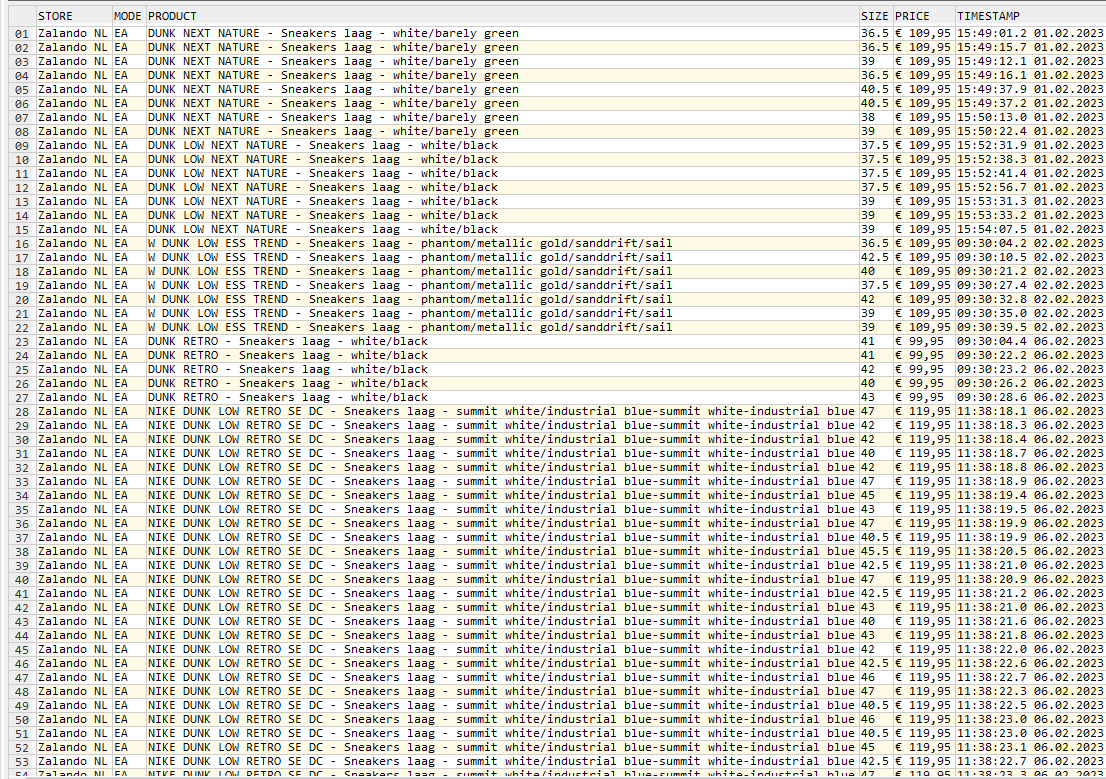Click timestamp 11:38:22.7 06.02.2023 in row 47
1106x779 pixels.
[x=1030, y=677]
